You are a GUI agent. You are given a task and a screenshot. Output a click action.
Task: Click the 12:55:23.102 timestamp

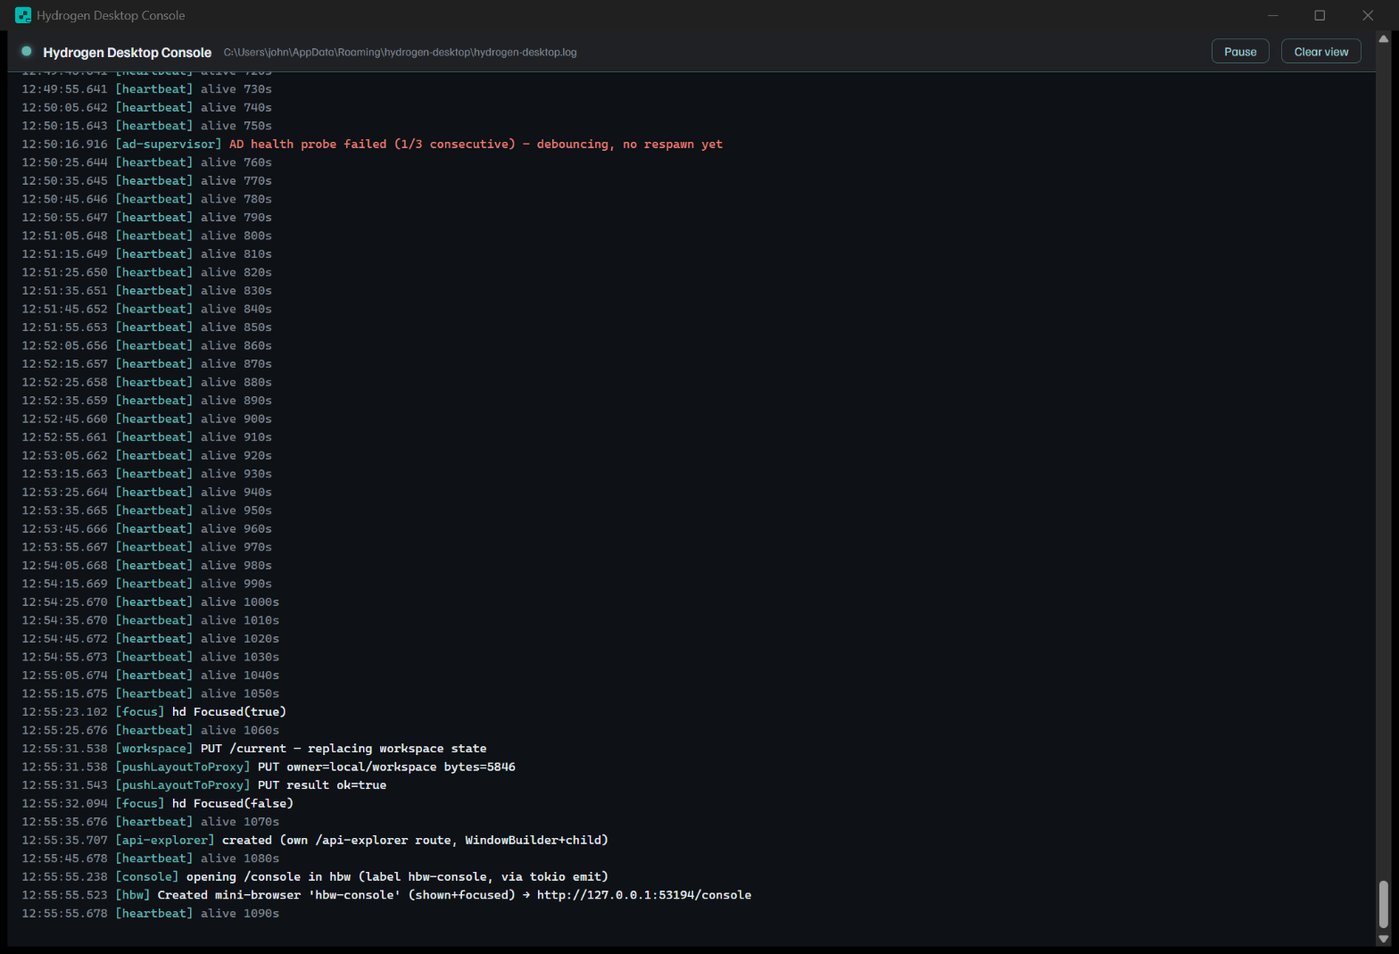point(64,712)
